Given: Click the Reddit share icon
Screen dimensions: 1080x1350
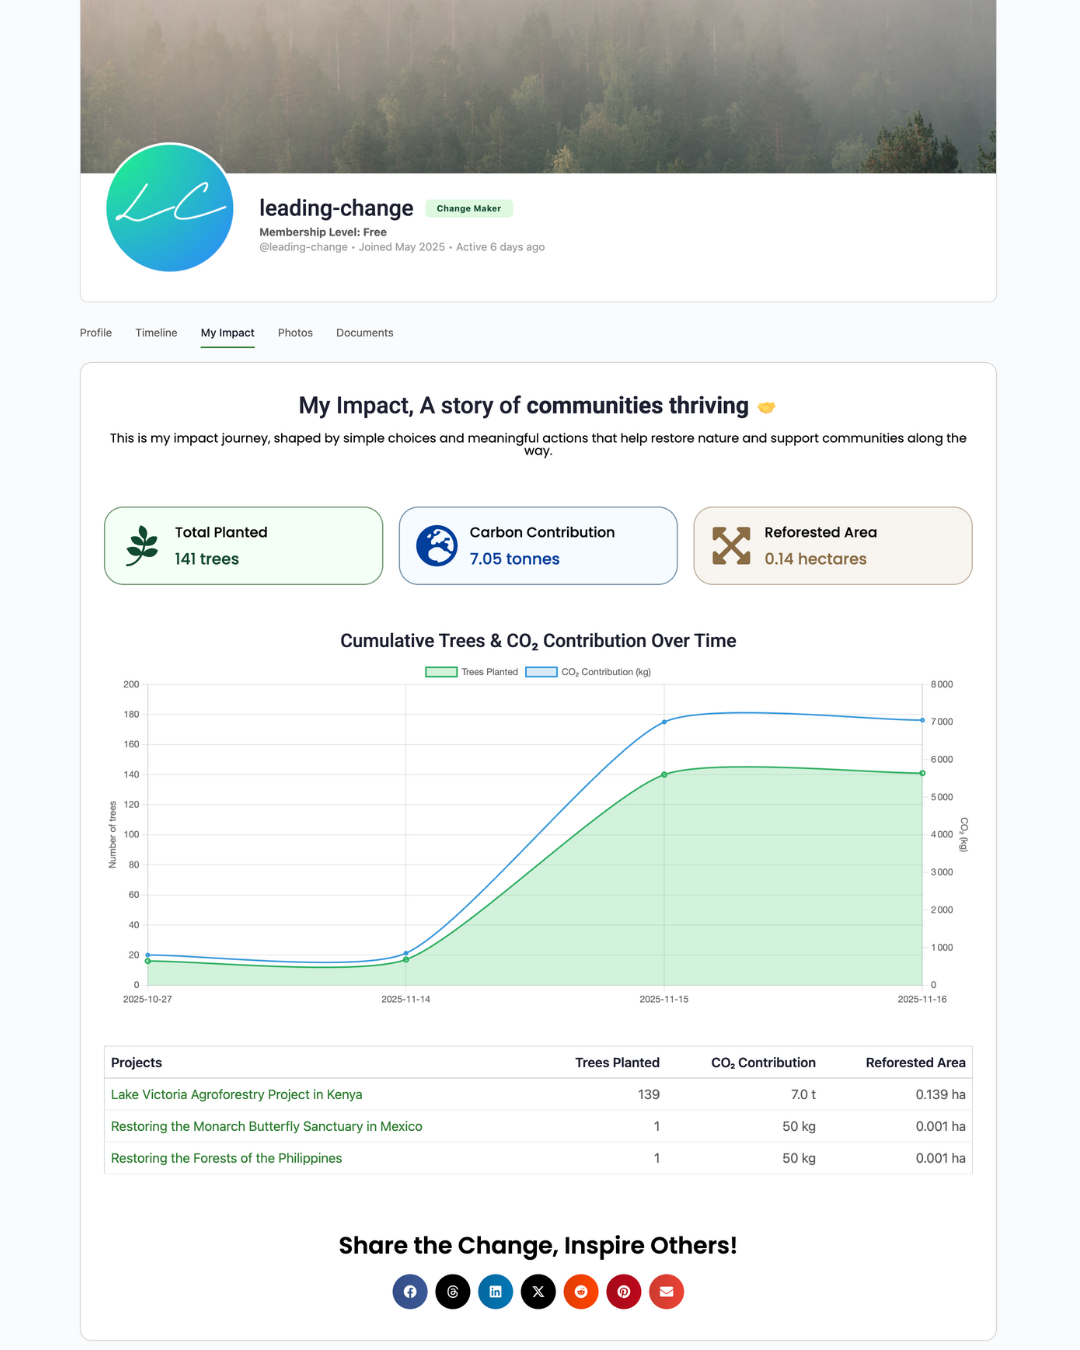Looking at the screenshot, I should pyautogui.click(x=581, y=1292).
